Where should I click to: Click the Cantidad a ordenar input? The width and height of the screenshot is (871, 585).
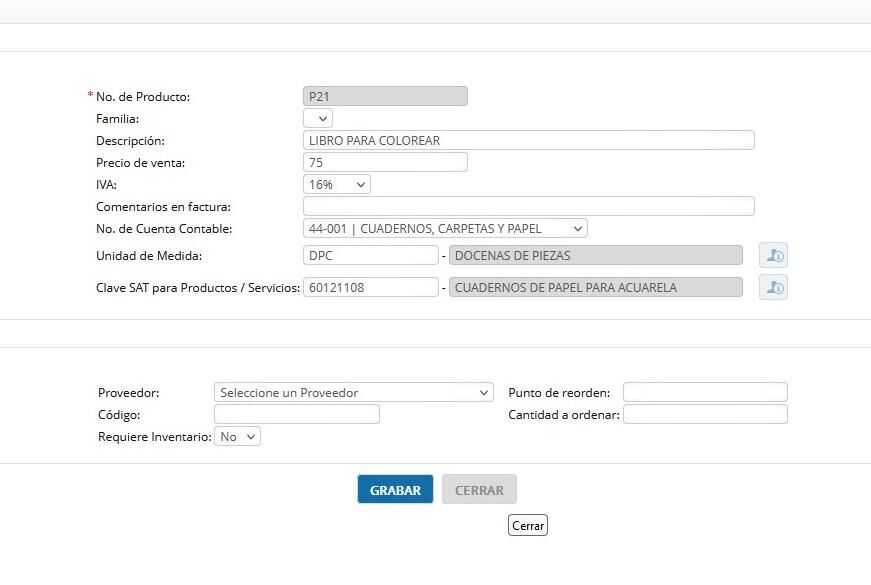[705, 414]
